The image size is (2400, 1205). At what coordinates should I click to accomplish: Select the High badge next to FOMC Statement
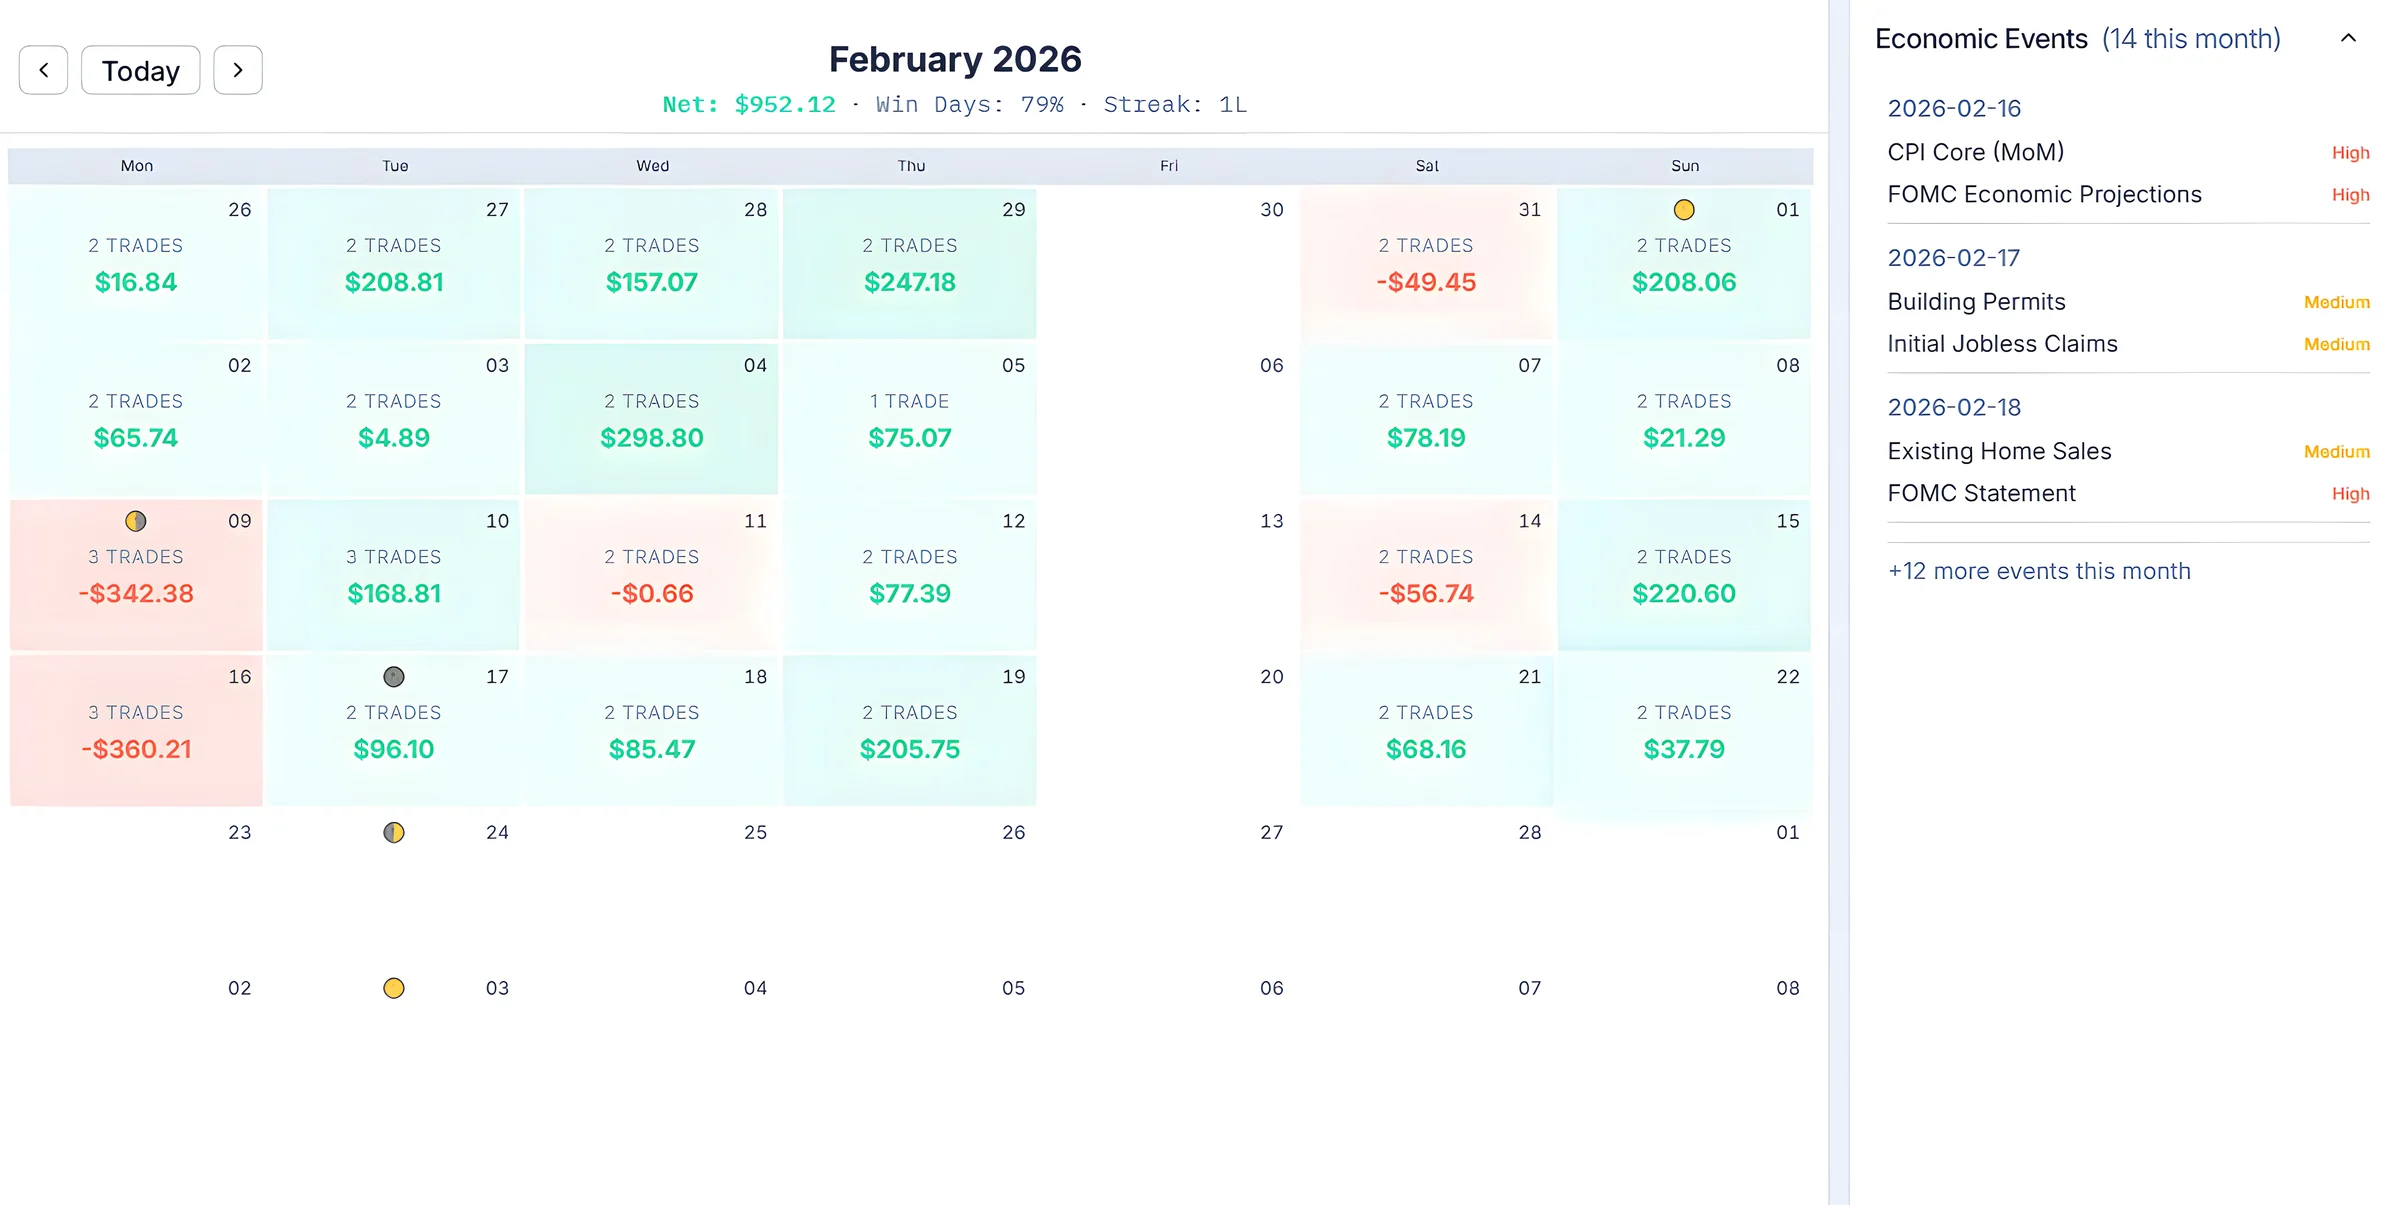click(x=2350, y=493)
